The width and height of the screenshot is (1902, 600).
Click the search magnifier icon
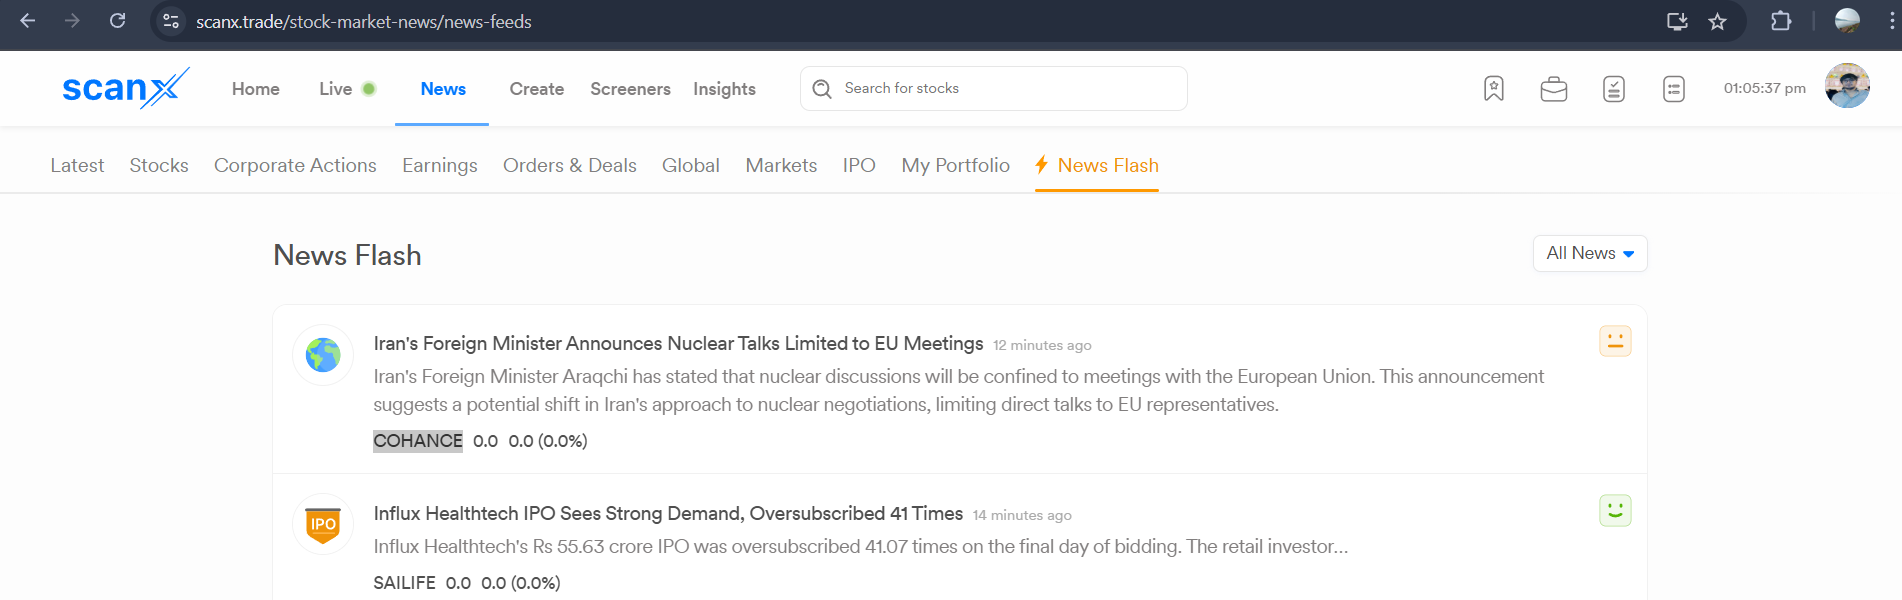822,89
